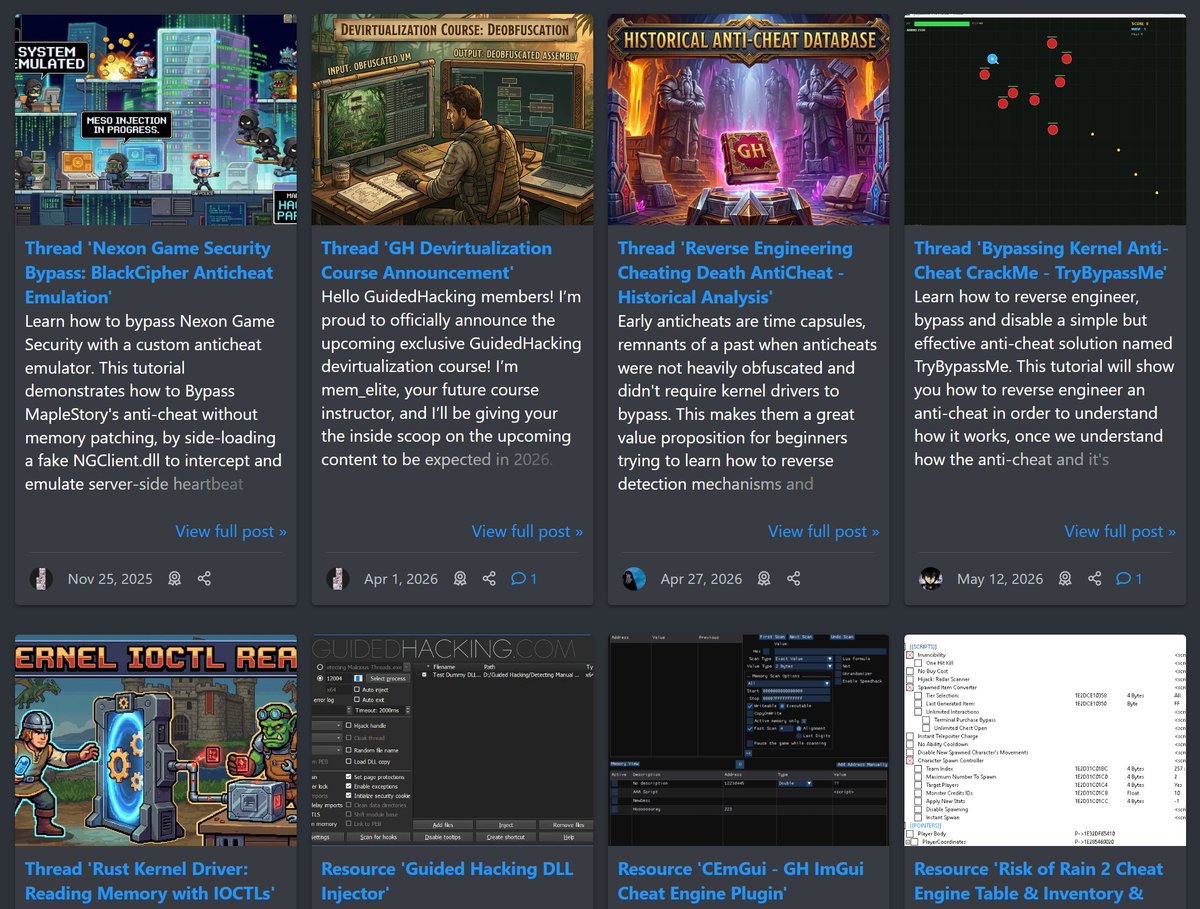View full post for TryBypassMe CrackMe thread
This screenshot has height=909, width=1200.
pyautogui.click(x=1120, y=532)
